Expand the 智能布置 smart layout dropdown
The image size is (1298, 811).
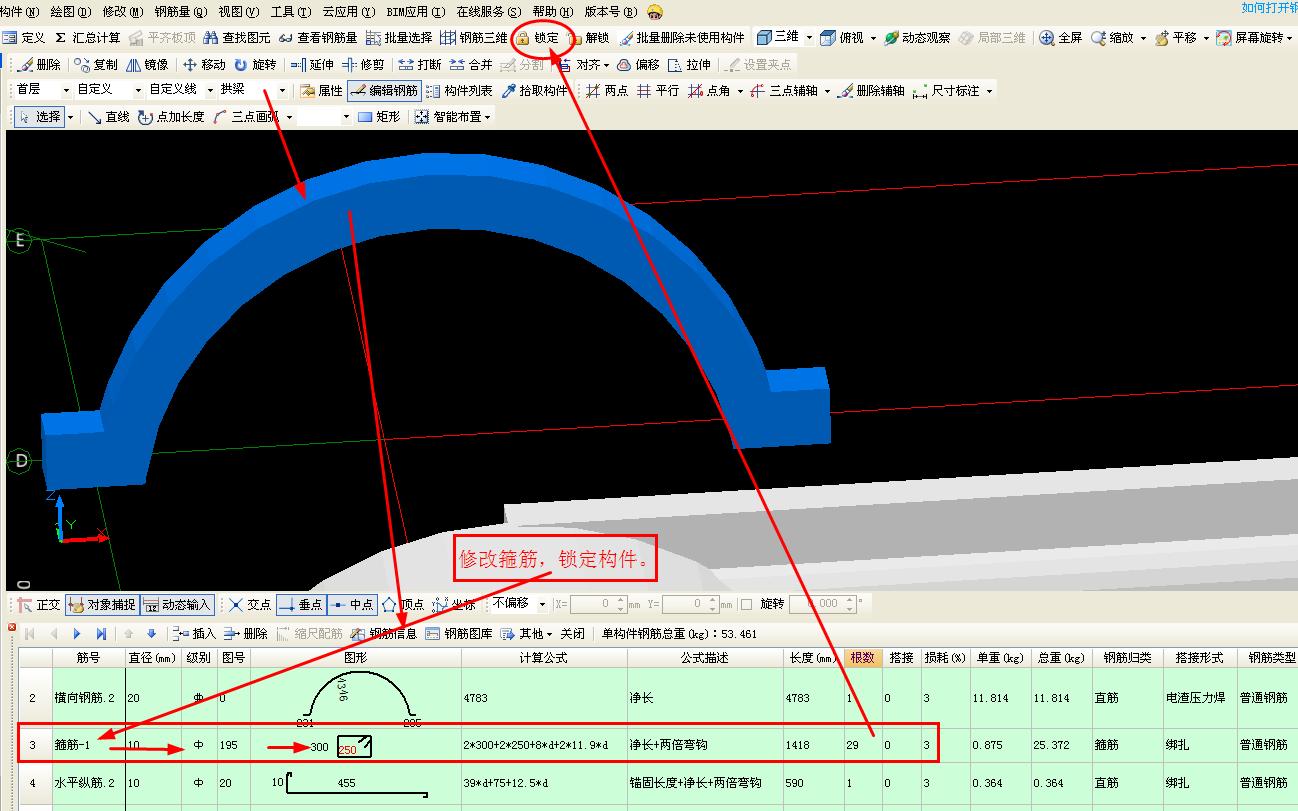(x=487, y=117)
